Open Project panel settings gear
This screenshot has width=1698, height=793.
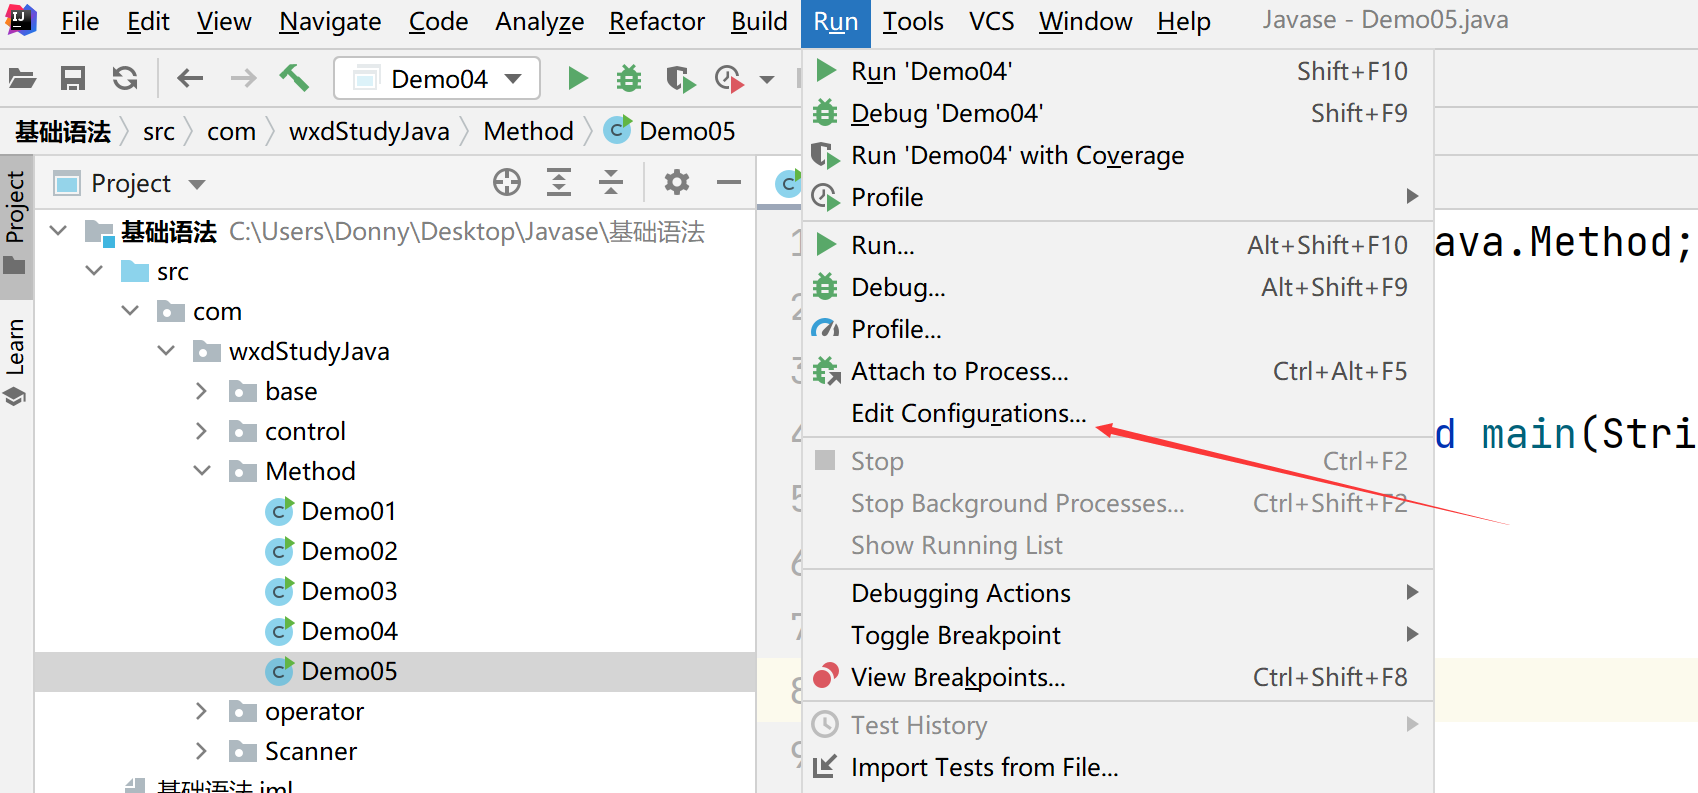click(x=677, y=182)
